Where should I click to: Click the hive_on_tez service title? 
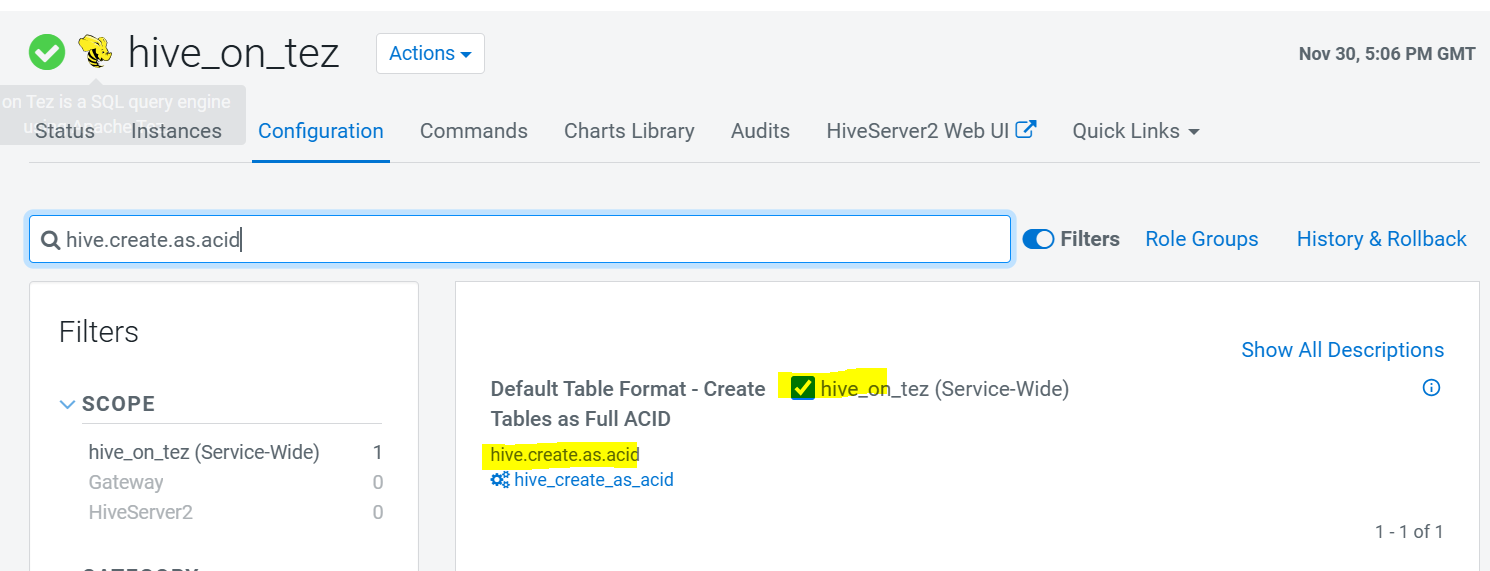pos(234,53)
